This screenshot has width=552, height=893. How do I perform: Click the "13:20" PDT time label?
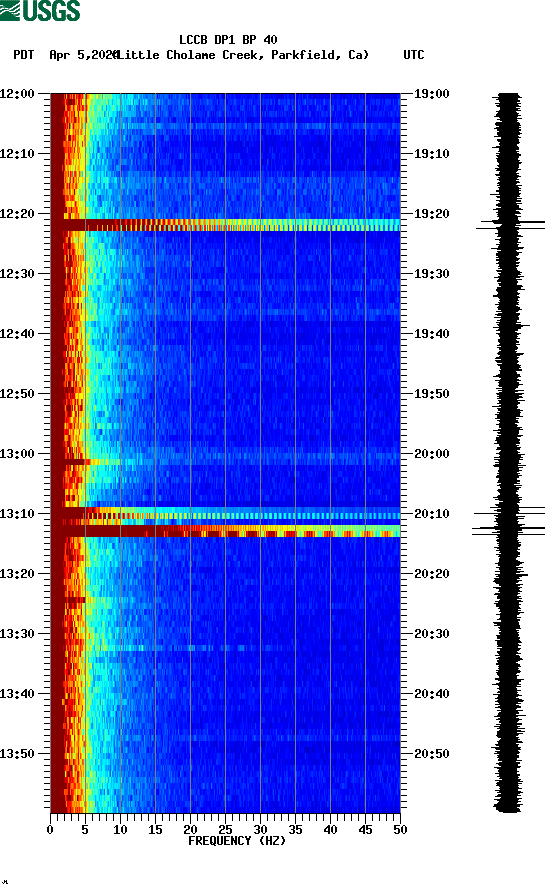18,574
